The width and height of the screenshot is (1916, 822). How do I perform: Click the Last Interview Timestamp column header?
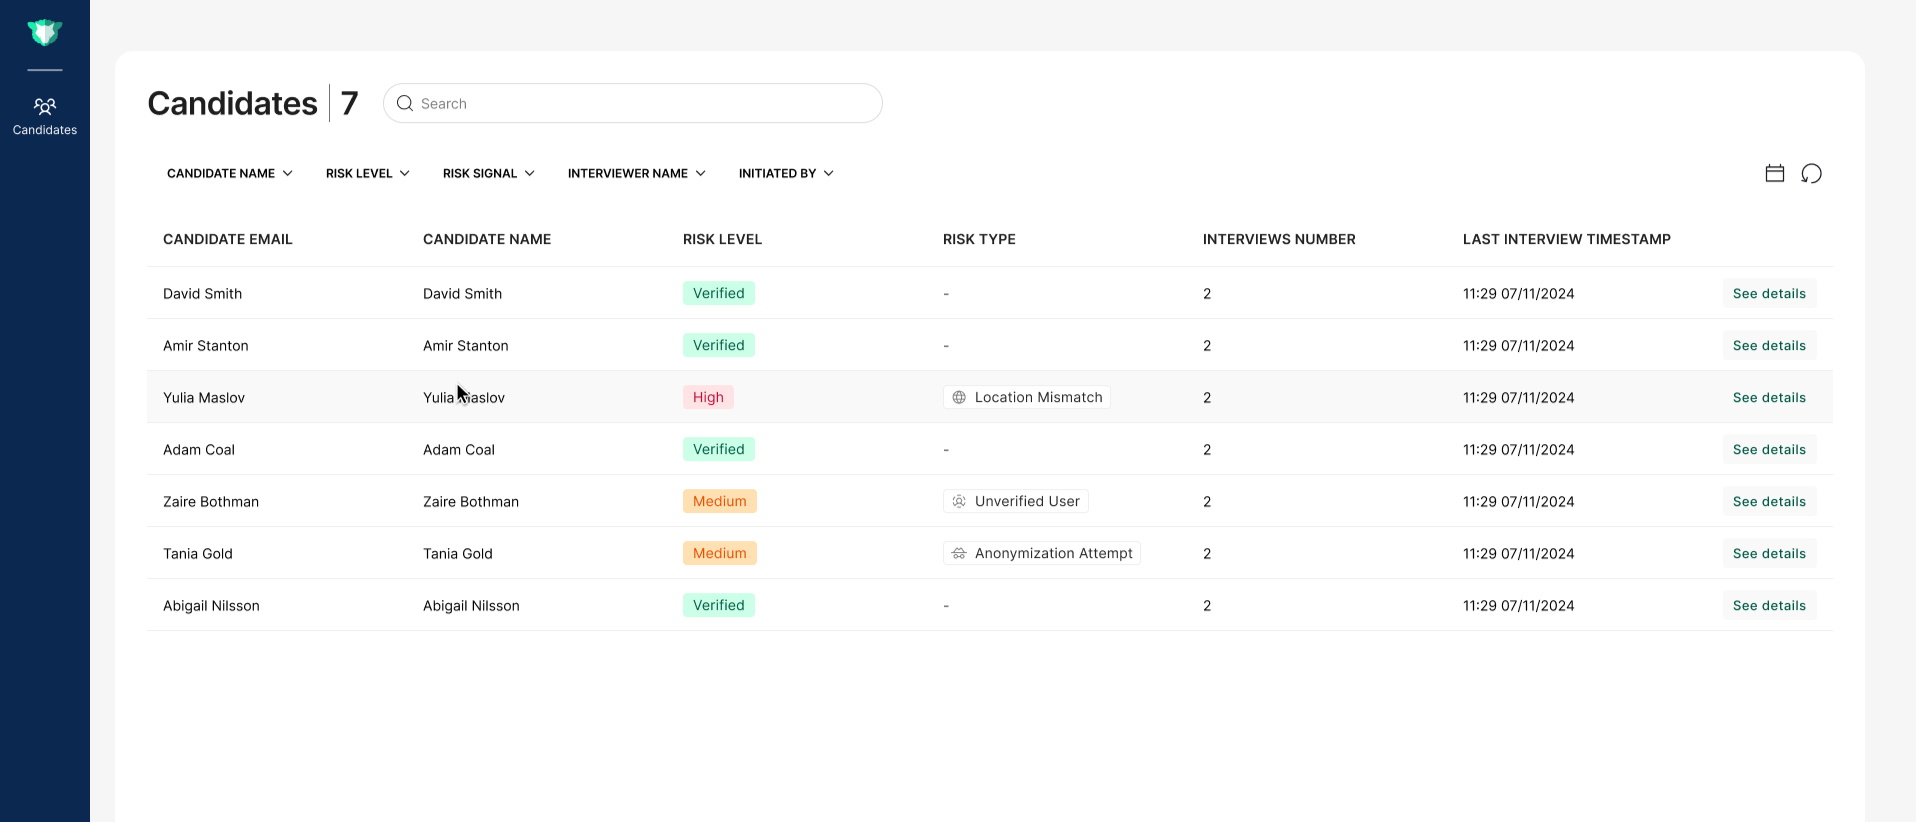click(x=1566, y=239)
